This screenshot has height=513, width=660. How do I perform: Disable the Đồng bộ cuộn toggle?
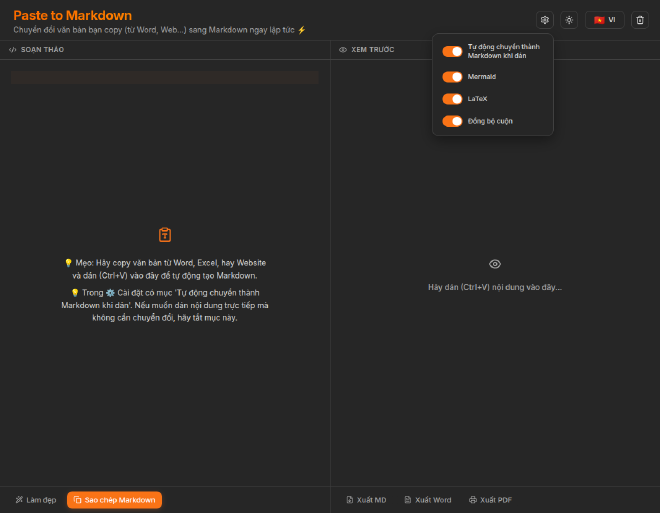click(452, 121)
